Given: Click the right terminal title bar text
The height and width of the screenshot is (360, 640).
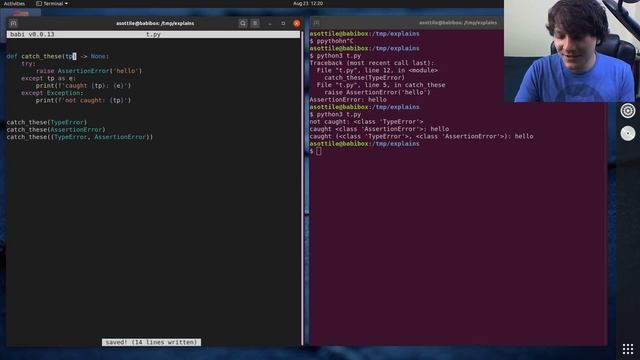Looking at the screenshot, I should pyautogui.click(x=458, y=23).
